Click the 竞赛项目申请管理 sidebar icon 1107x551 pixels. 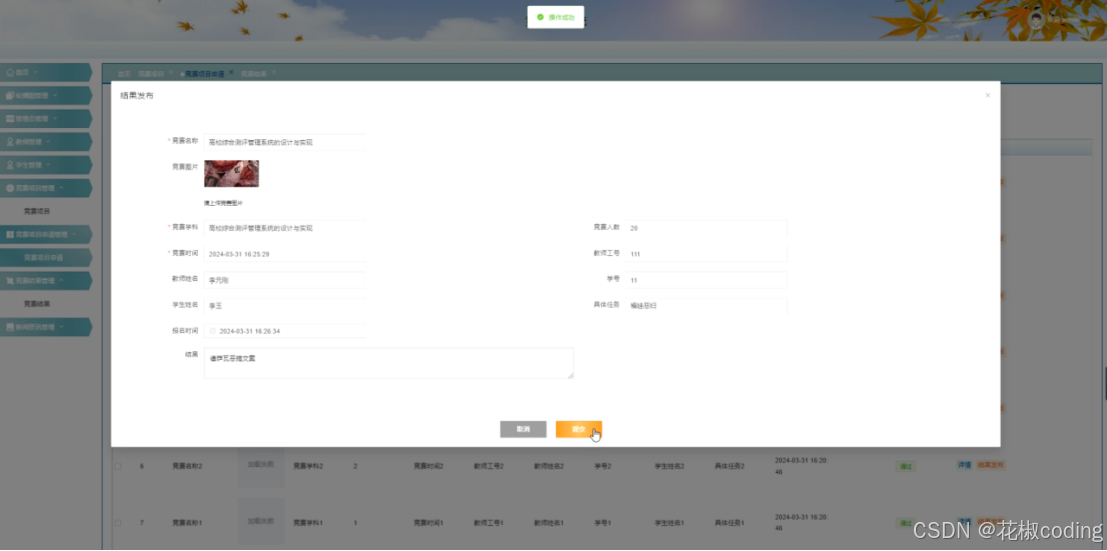[10, 234]
